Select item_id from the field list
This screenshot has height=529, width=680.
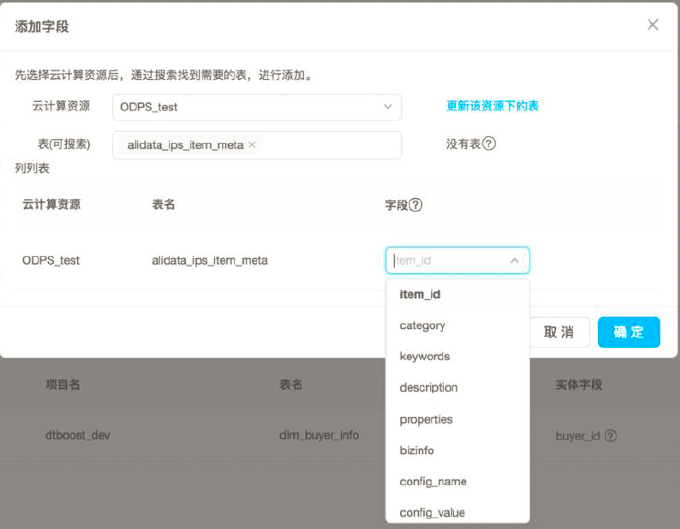tap(457, 294)
